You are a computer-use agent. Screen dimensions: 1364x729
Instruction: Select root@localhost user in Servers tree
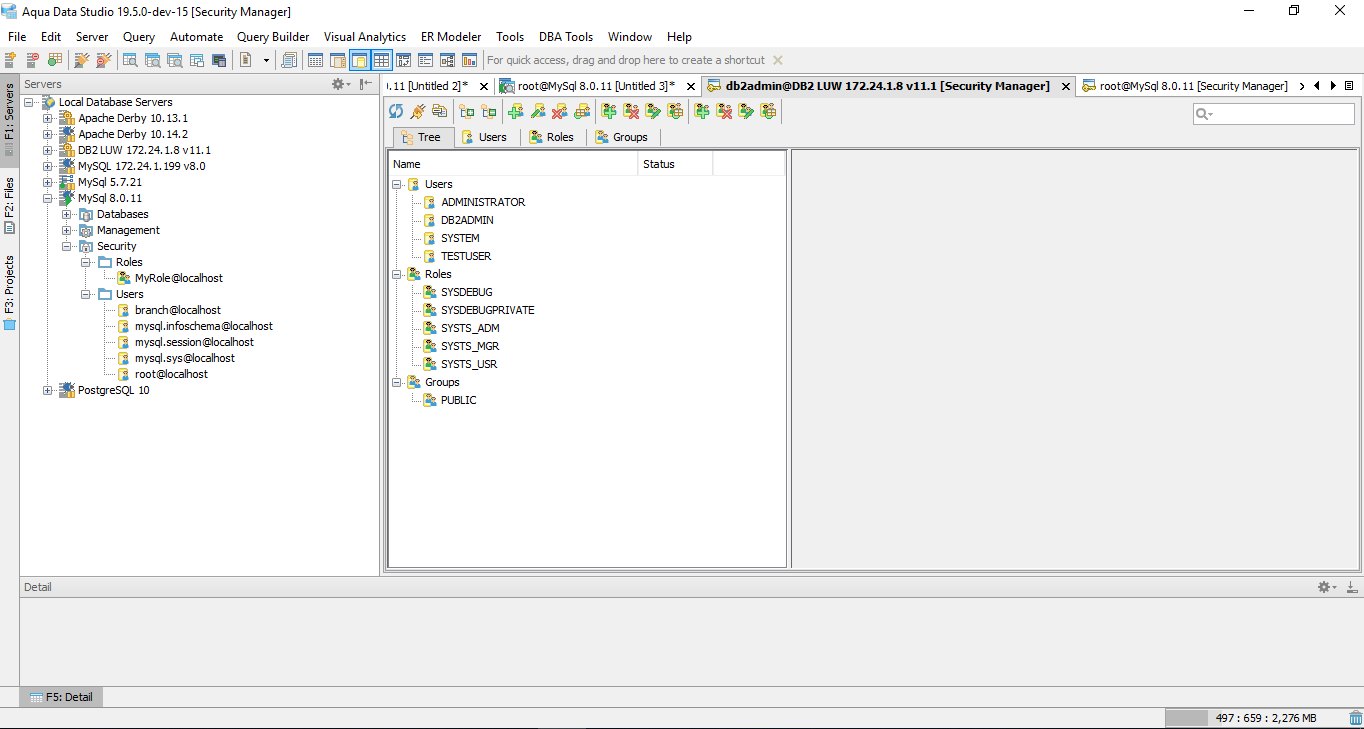pyautogui.click(x=171, y=374)
